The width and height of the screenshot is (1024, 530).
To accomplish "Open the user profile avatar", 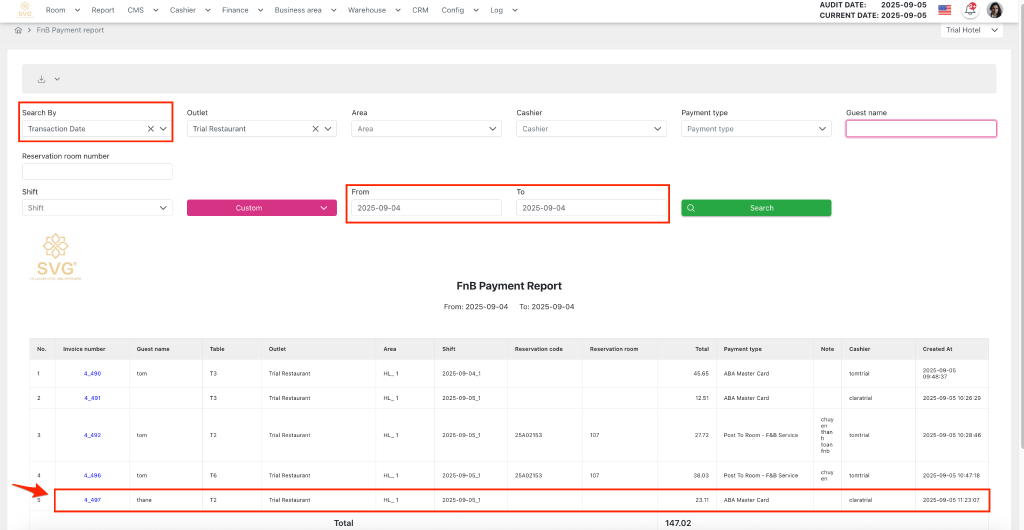I will tap(995, 10).
